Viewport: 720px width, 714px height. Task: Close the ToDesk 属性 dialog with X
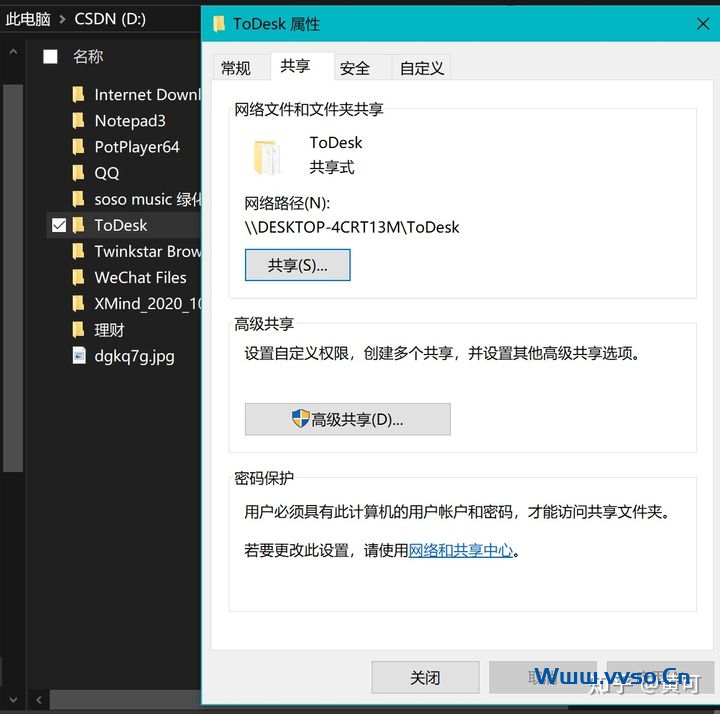tap(701, 23)
